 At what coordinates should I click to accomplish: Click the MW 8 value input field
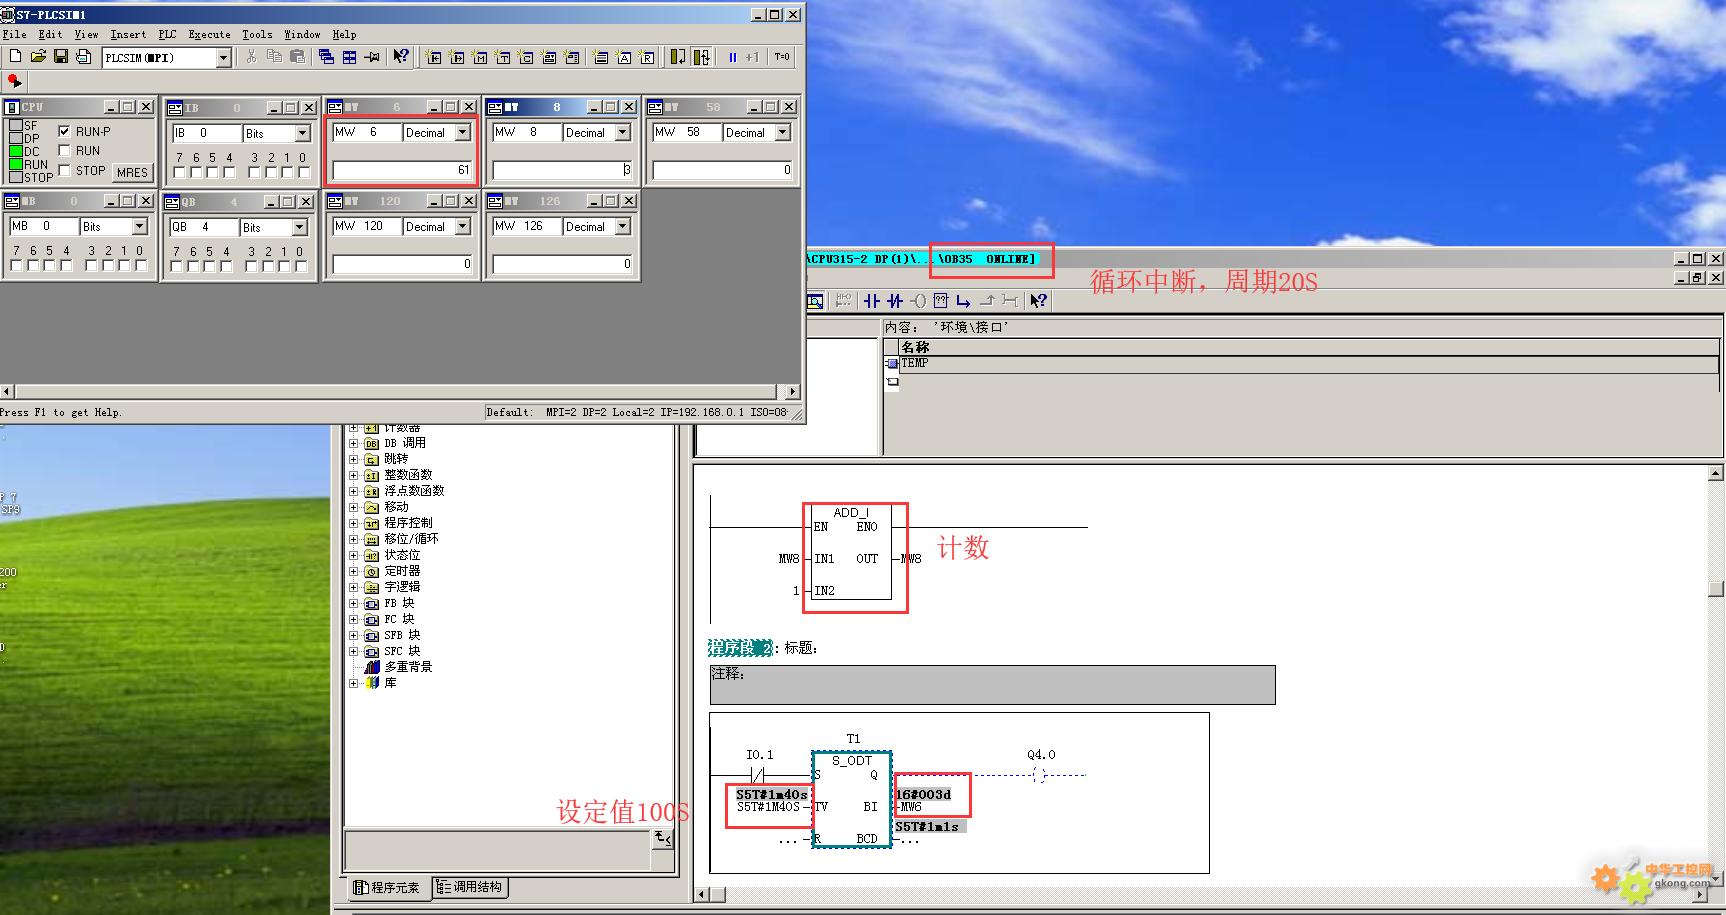click(562, 170)
